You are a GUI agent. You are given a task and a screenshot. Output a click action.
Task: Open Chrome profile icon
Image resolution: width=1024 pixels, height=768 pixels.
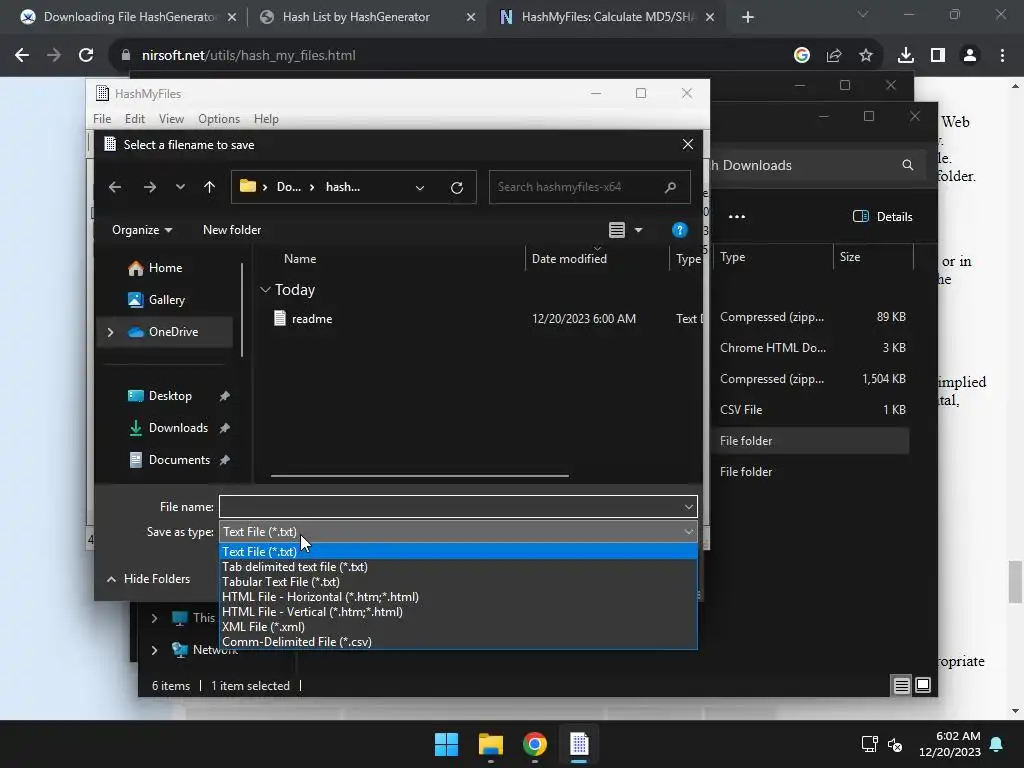point(970,56)
